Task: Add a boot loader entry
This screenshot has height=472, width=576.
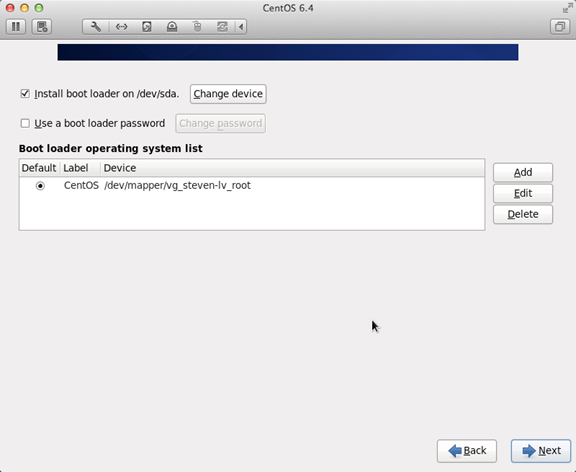Action: [x=523, y=172]
